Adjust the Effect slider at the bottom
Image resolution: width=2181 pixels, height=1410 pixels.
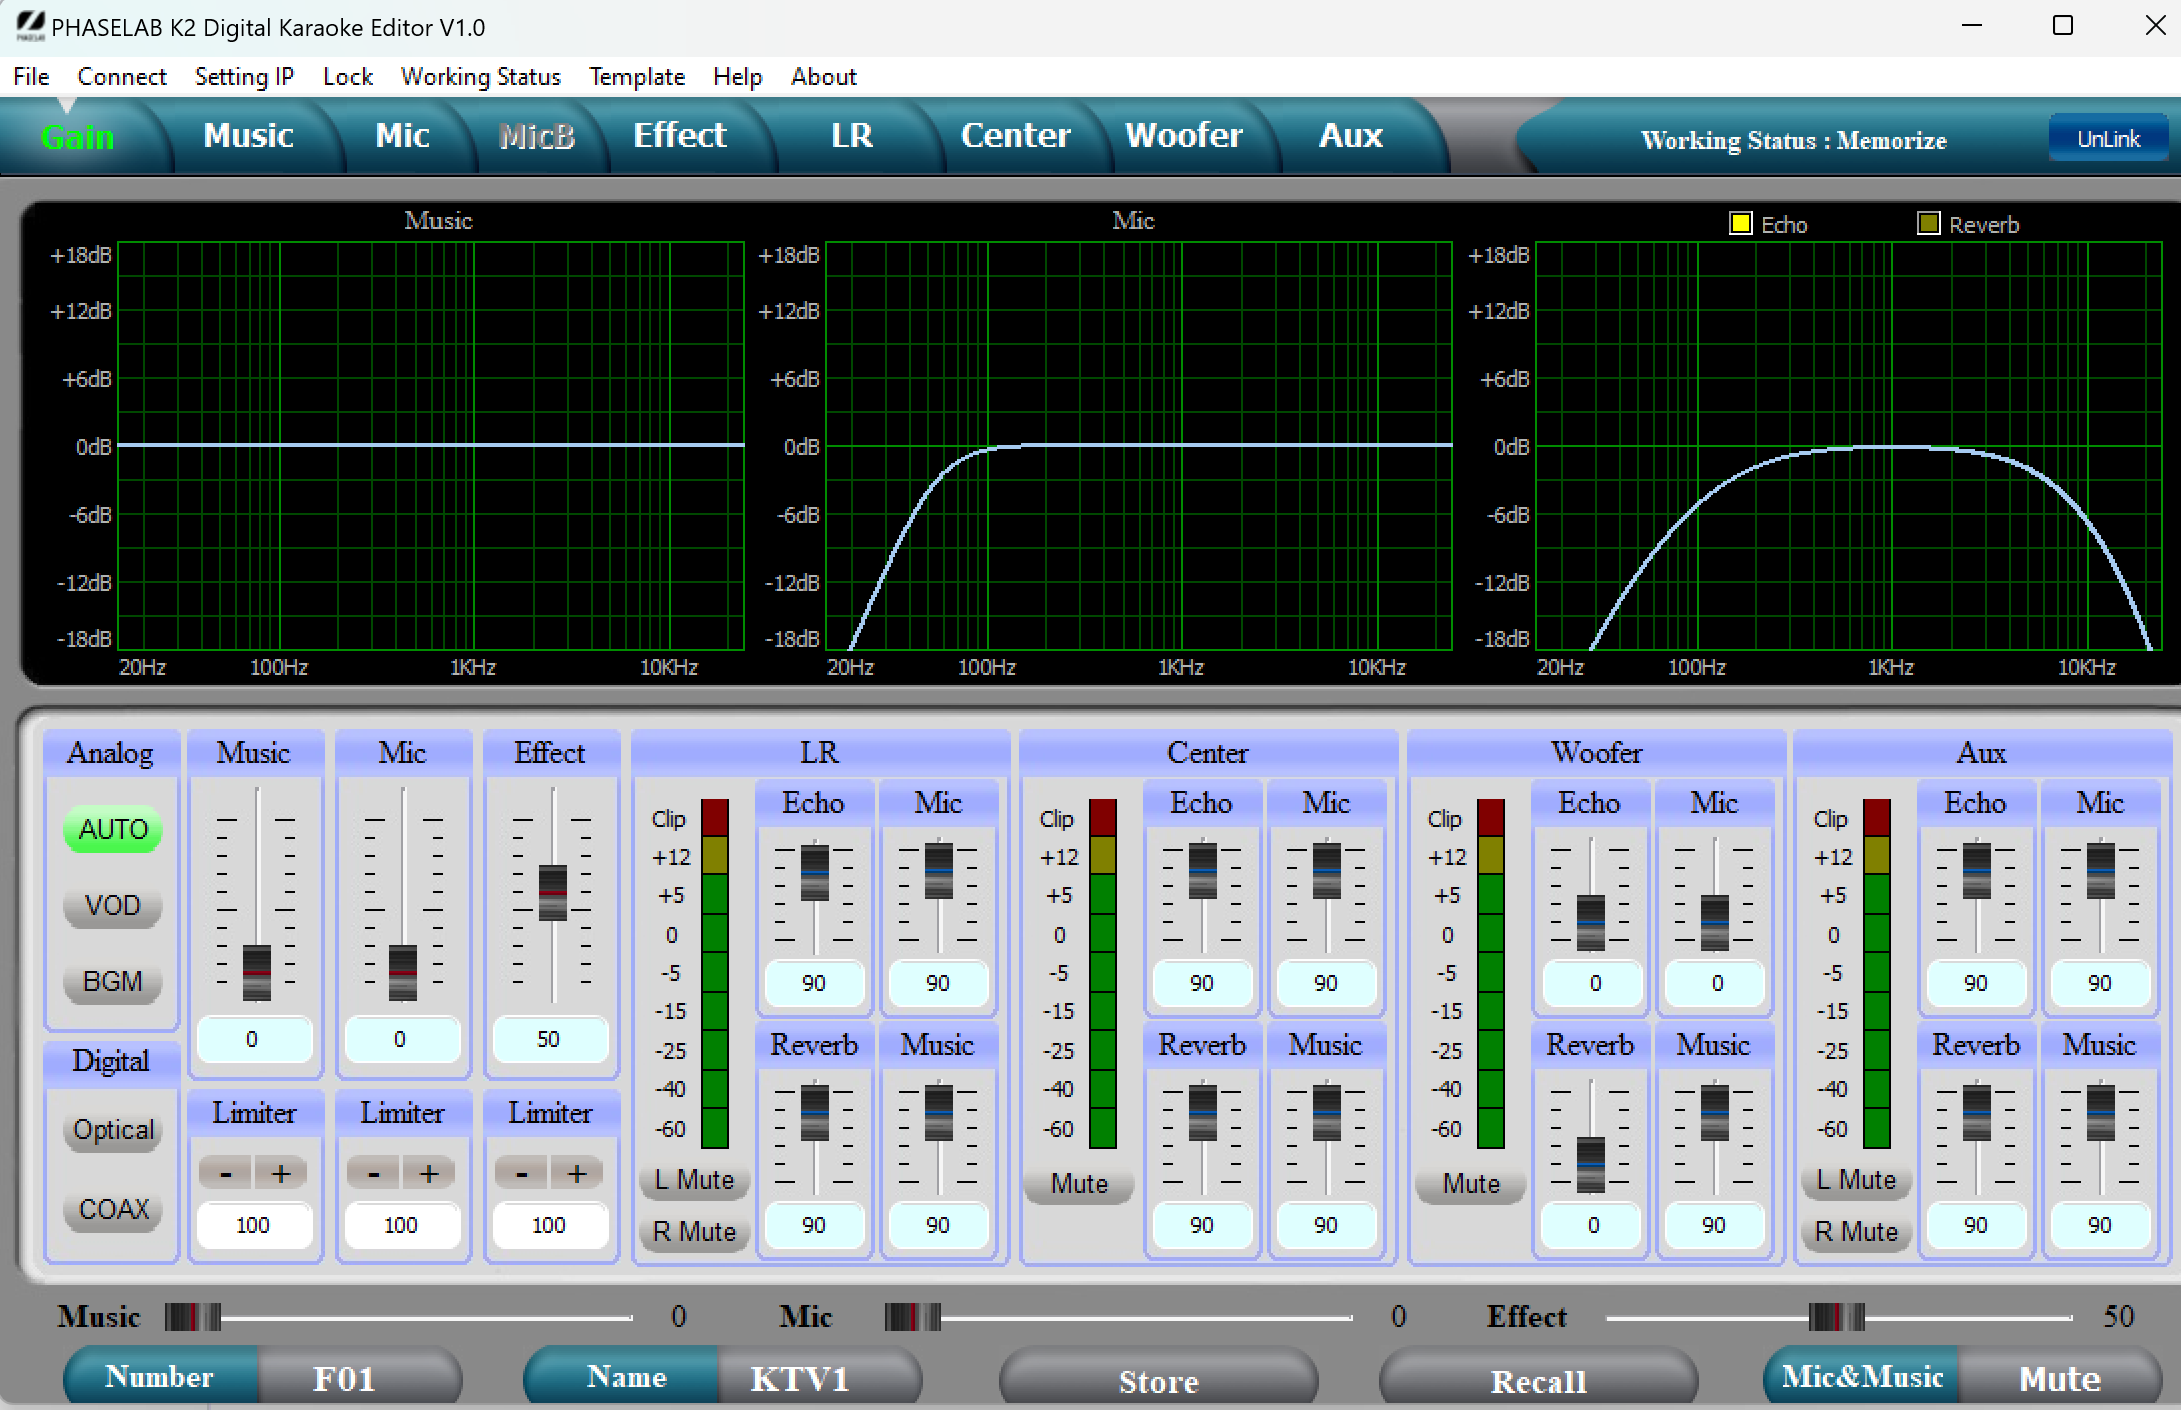coord(1836,1317)
